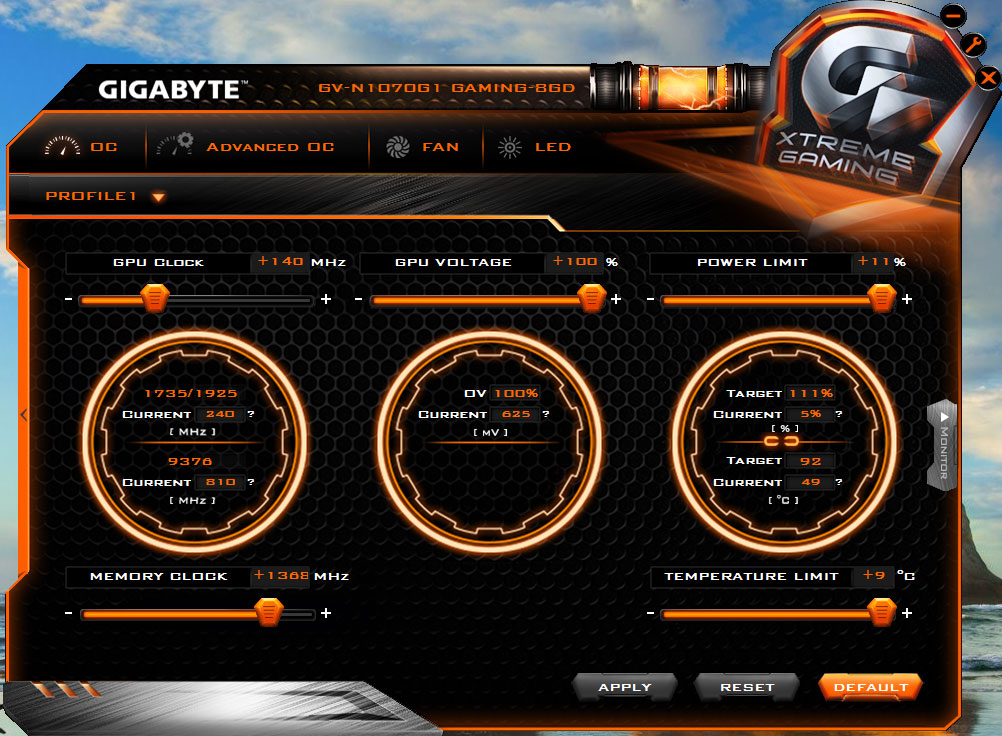This screenshot has width=1002, height=736.
Task: Click the GPU Voltage +100 value field
Action: point(574,262)
